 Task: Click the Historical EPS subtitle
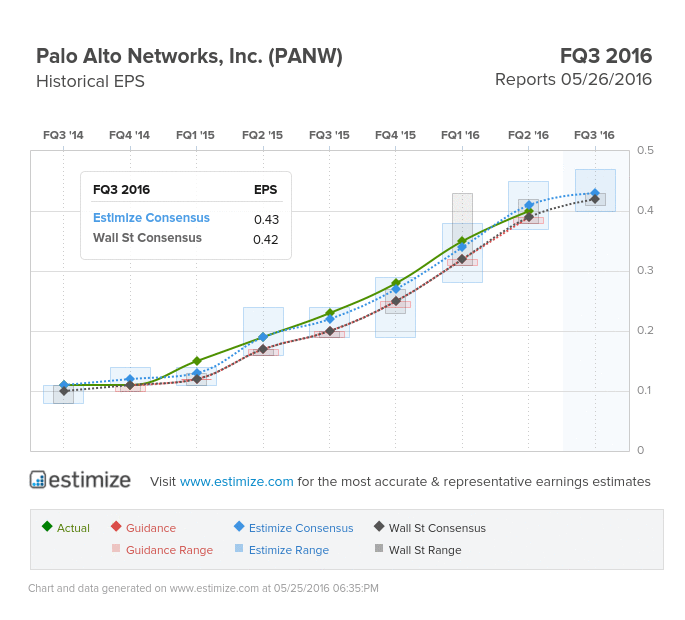click(x=90, y=81)
